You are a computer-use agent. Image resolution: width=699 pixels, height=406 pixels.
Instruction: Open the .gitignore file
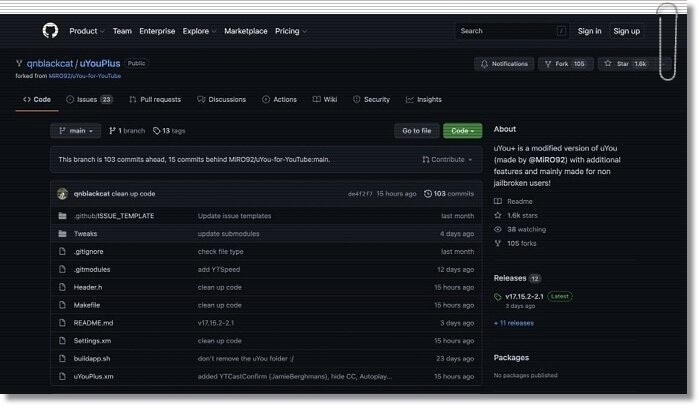point(88,251)
